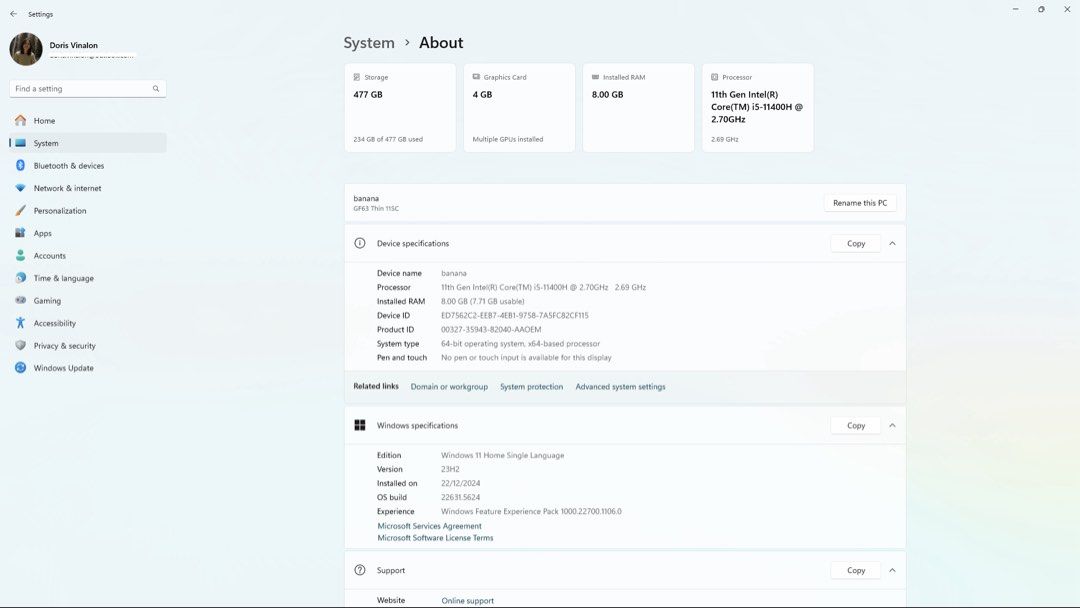Open Advanced system settings link
This screenshot has width=1080, height=608.
click(620, 387)
